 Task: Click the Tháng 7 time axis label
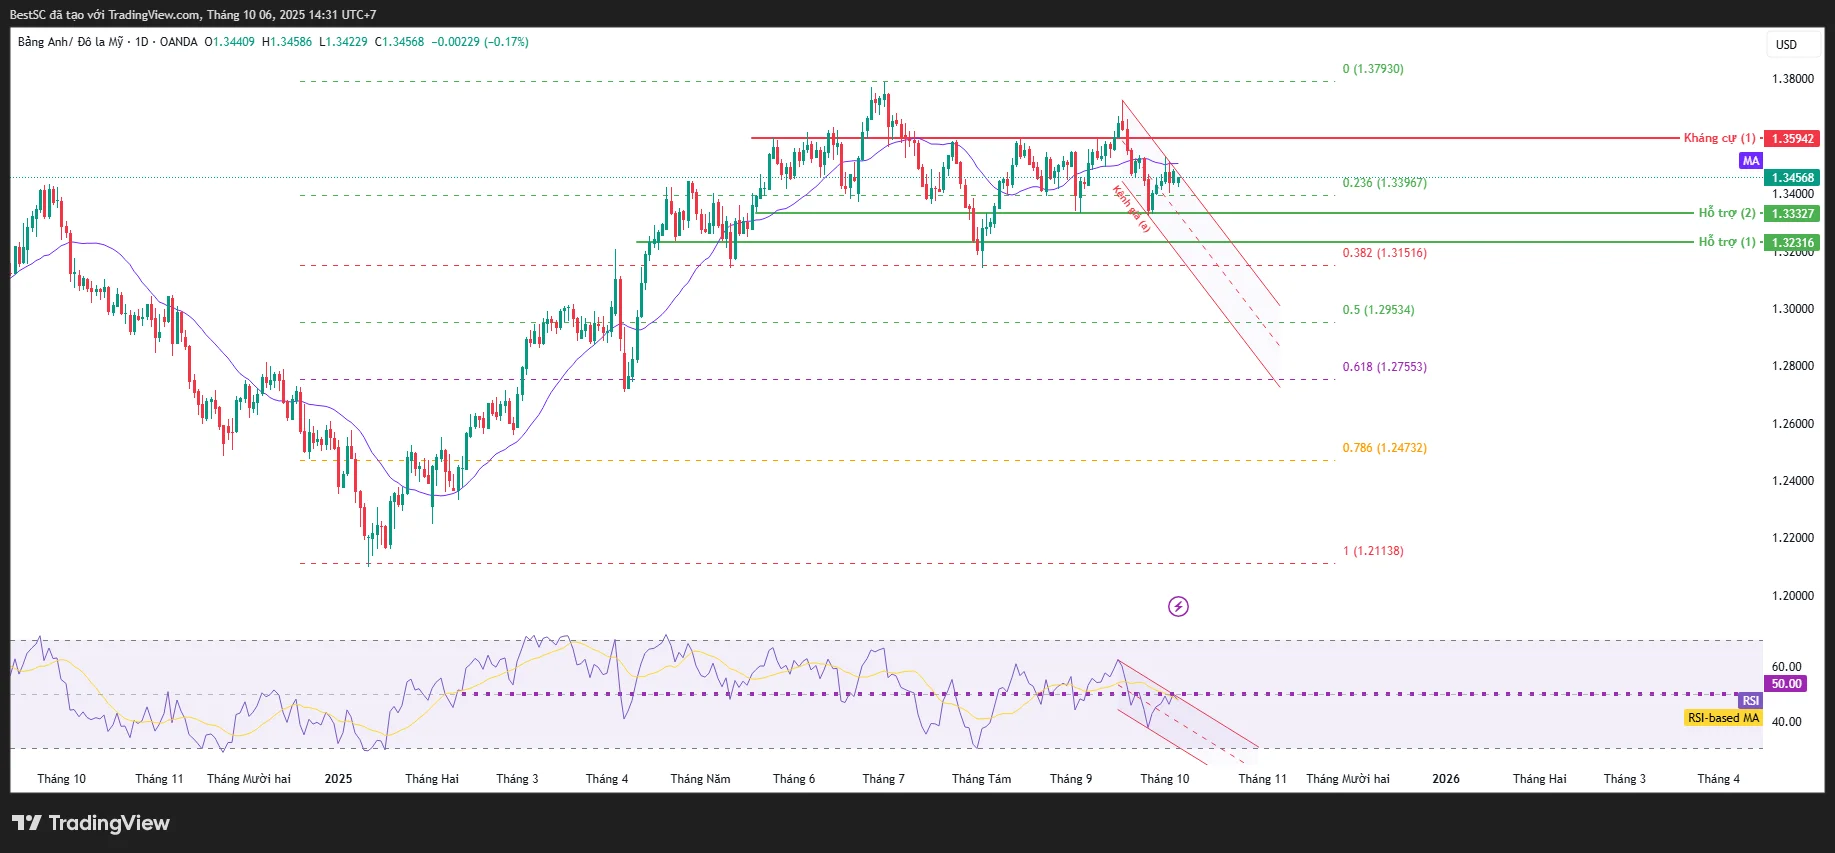tap(883, 779)
